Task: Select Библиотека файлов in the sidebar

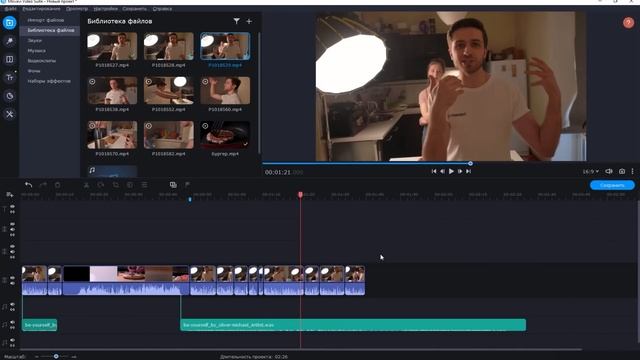Action: coord(51,30)
